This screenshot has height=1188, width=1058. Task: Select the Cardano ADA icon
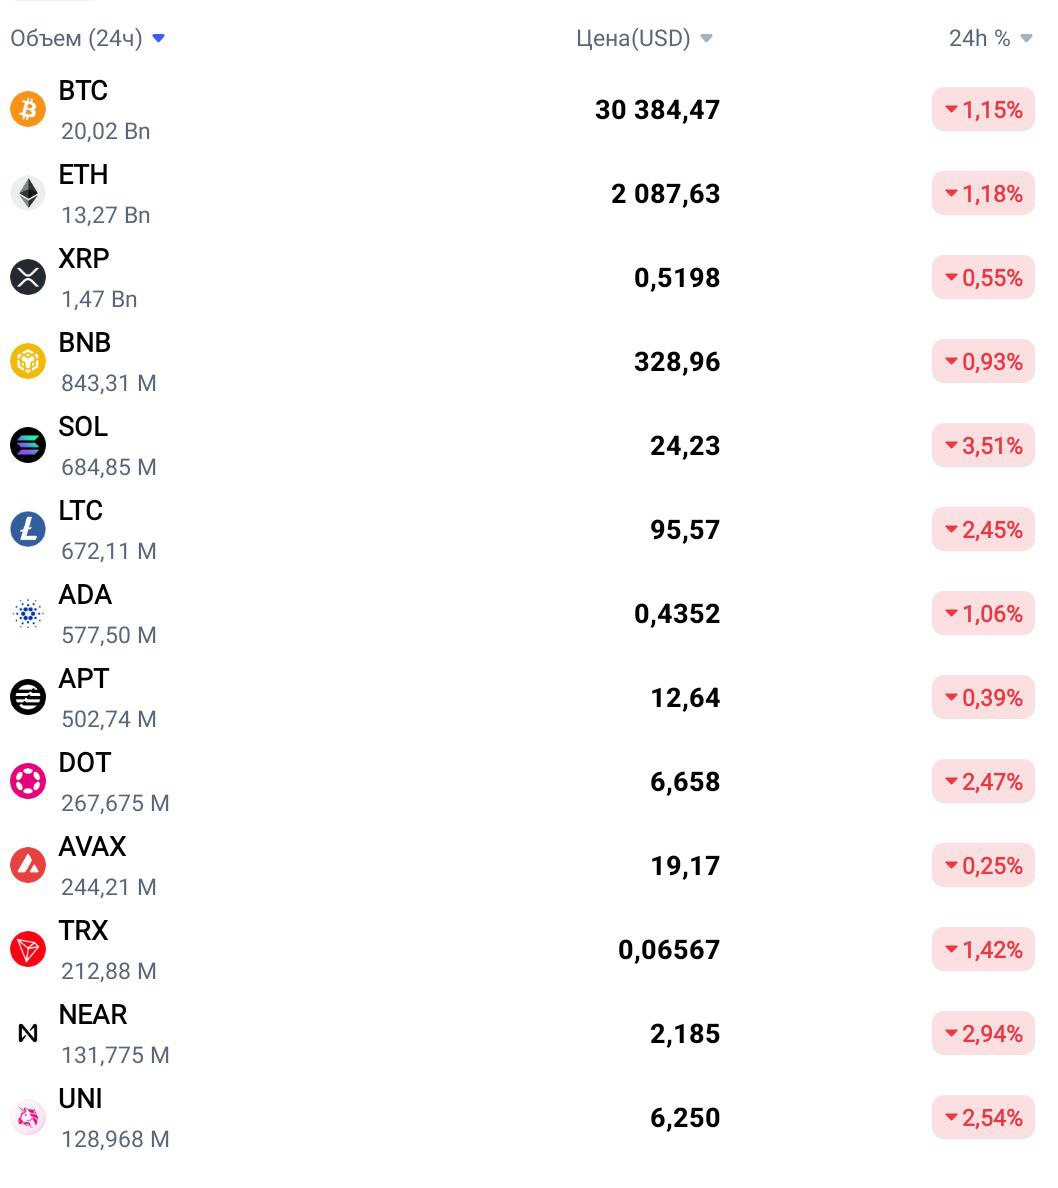point(28,613)
